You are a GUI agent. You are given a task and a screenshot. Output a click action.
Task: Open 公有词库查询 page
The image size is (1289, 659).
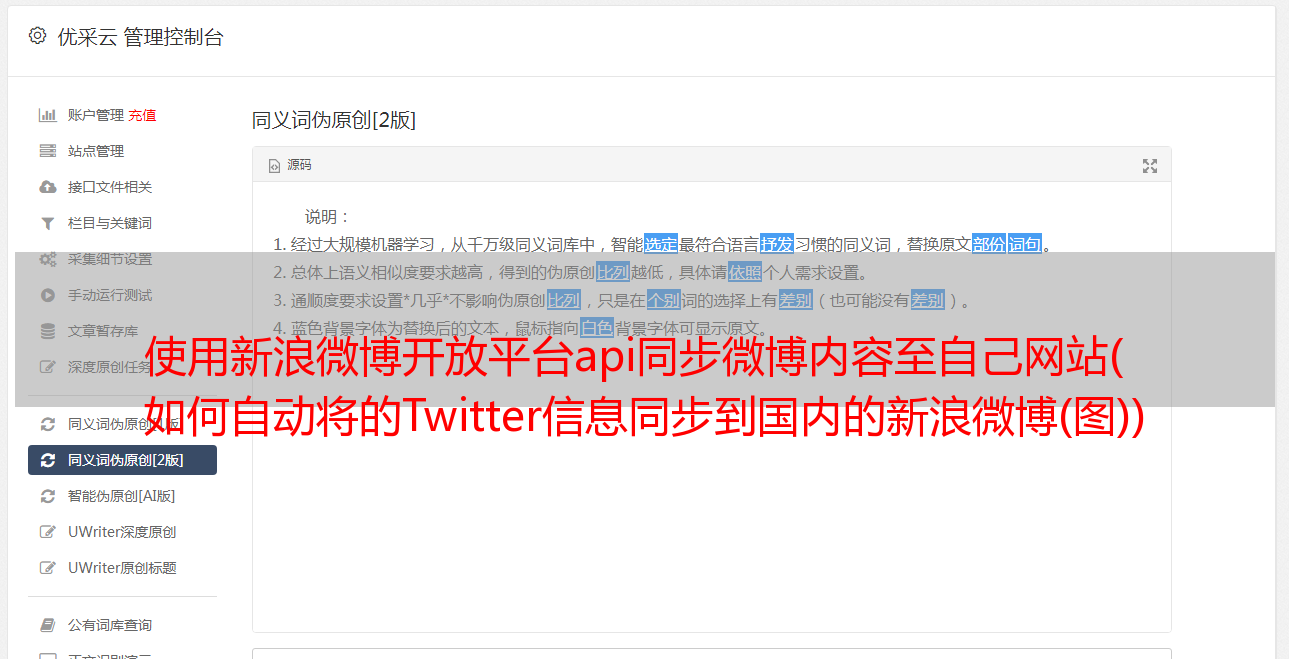110,625
